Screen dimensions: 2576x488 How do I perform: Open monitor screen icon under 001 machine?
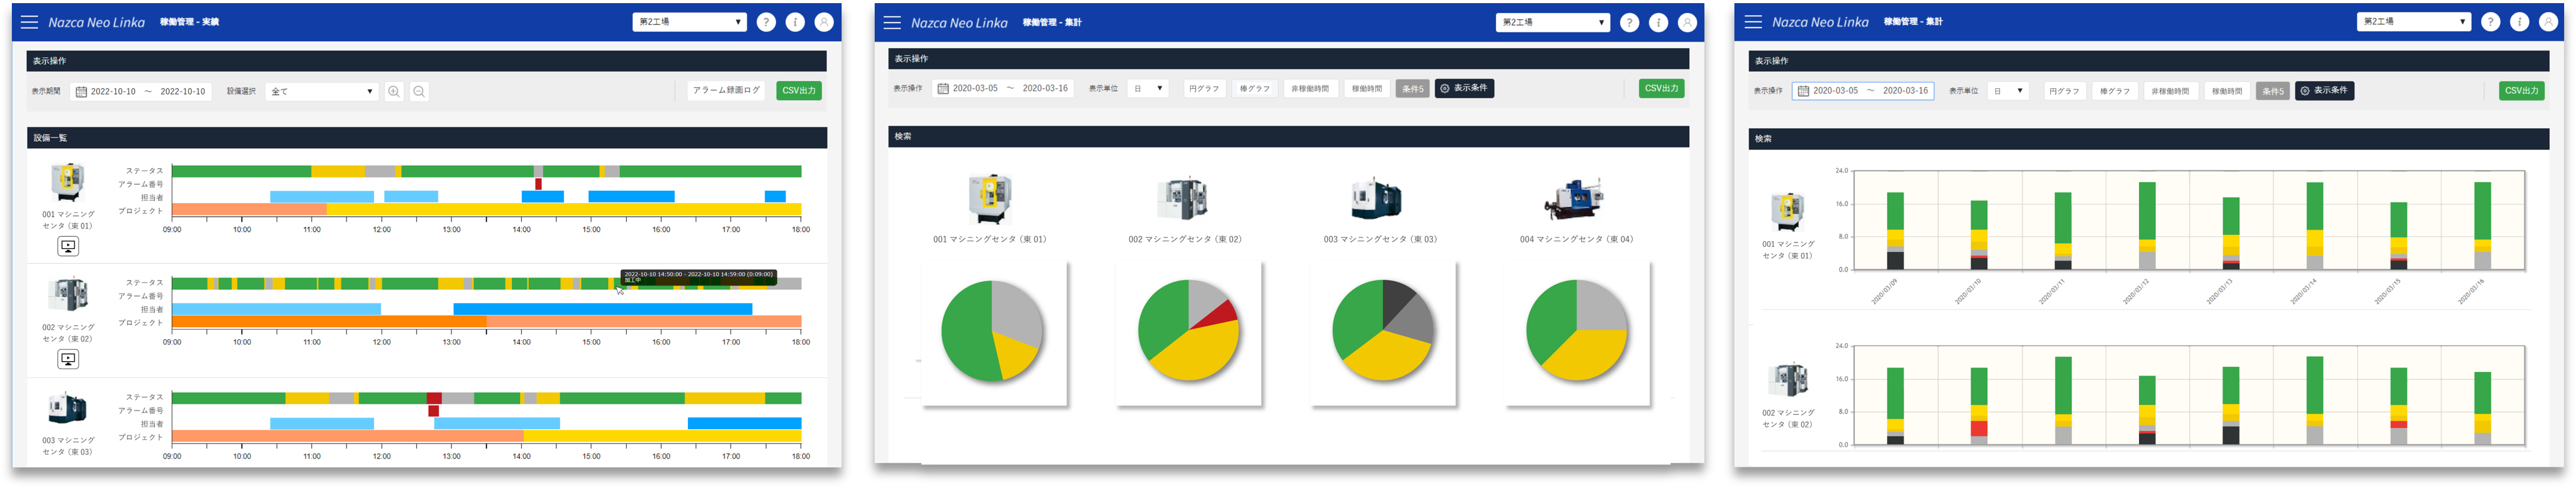click(x=68, y=246)
